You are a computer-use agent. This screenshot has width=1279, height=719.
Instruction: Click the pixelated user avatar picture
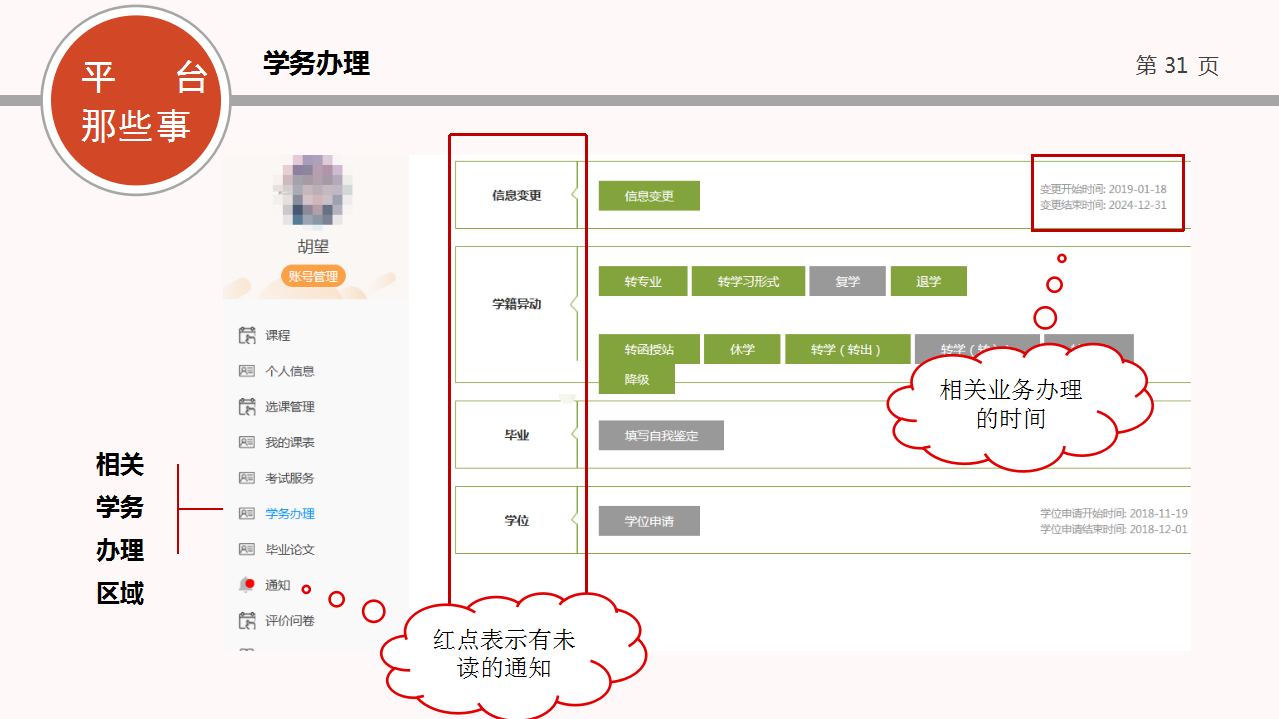tap(313, 192)
